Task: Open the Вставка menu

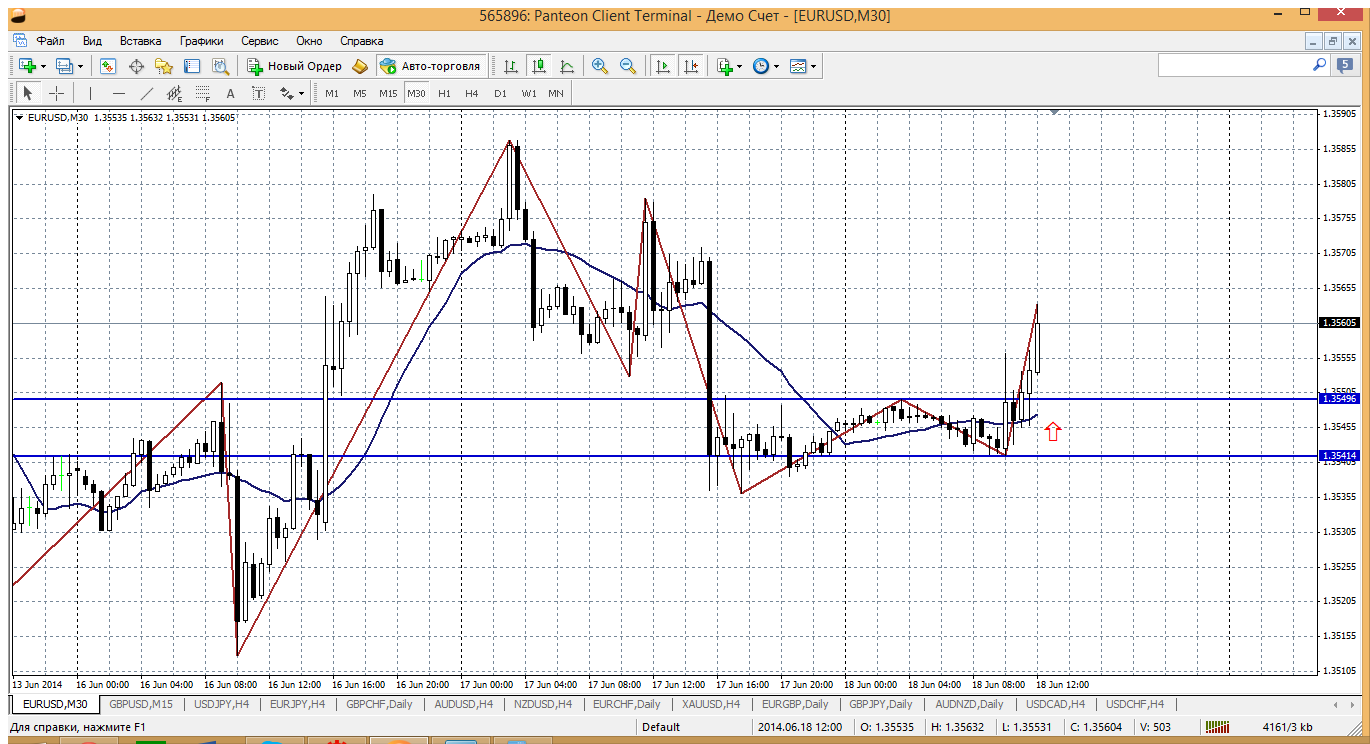Action: 140,41
